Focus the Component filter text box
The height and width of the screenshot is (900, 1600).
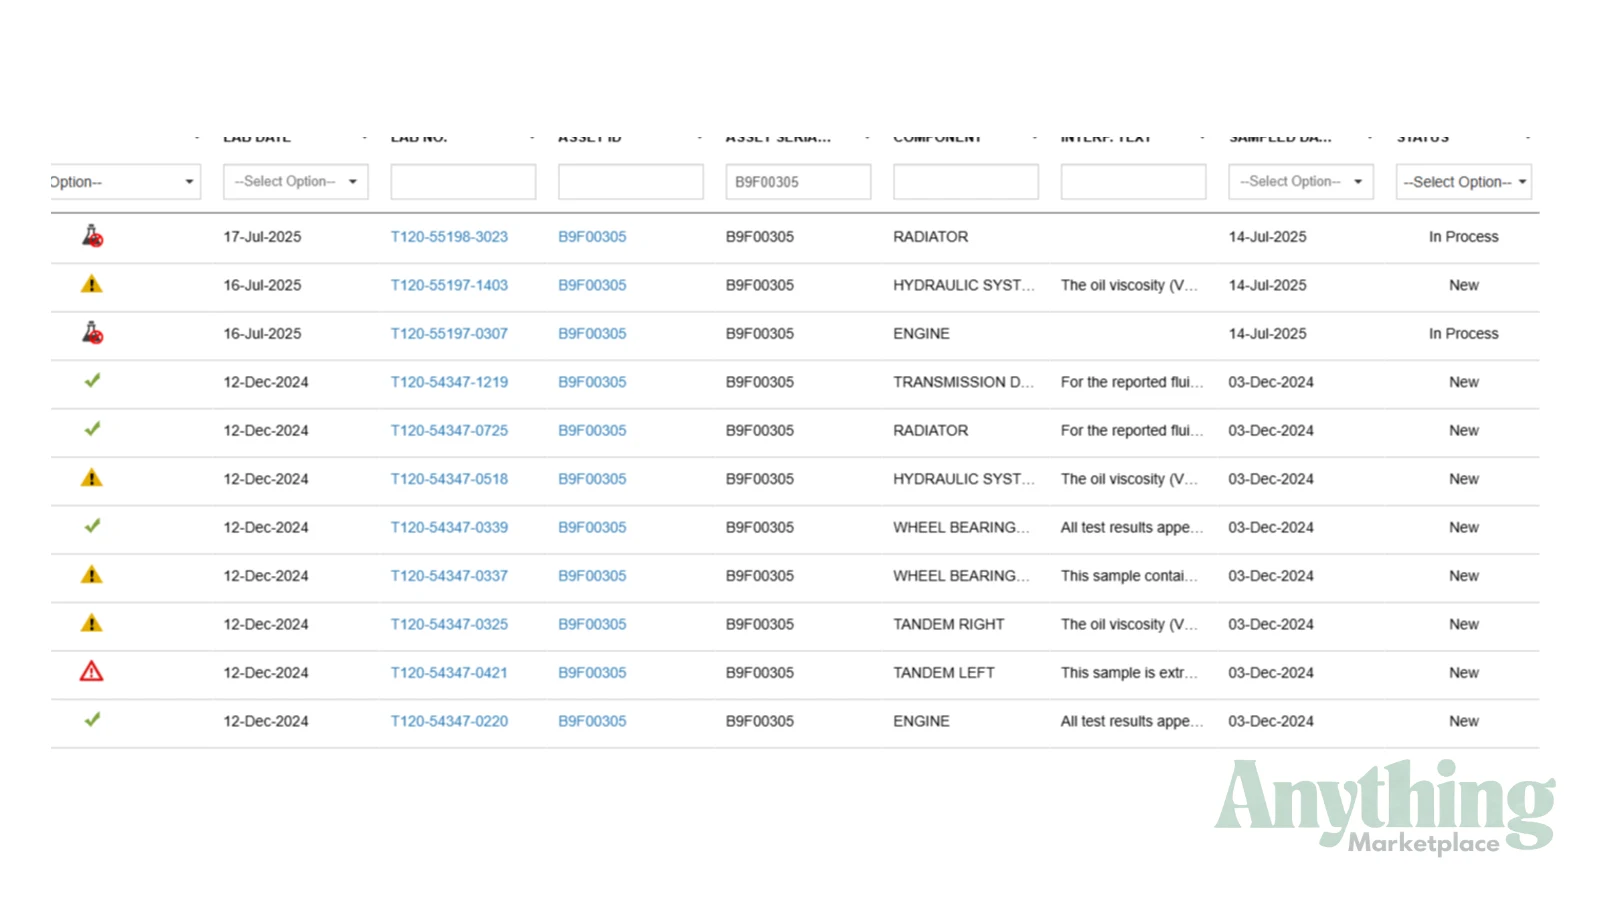966,182
